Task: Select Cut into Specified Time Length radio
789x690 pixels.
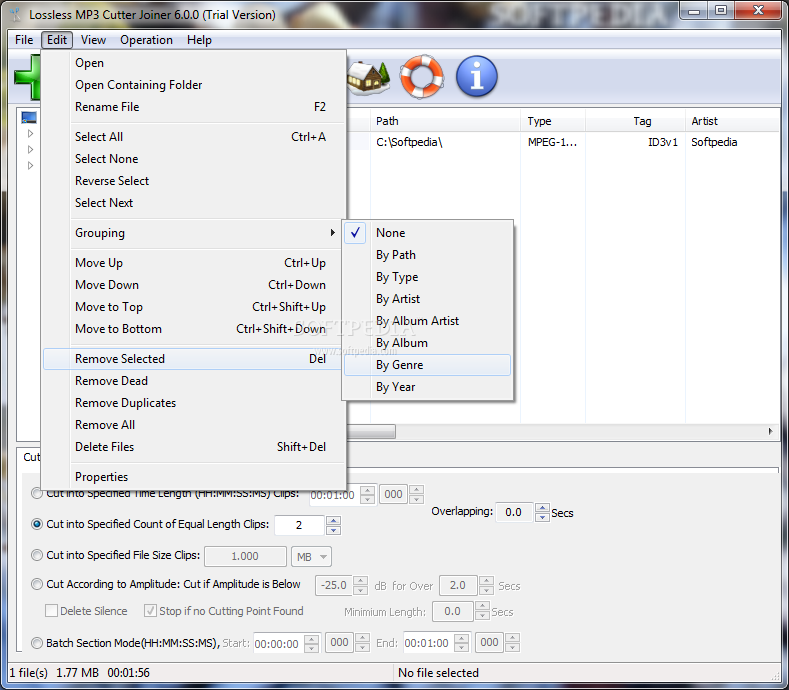Action: (37, 493)
